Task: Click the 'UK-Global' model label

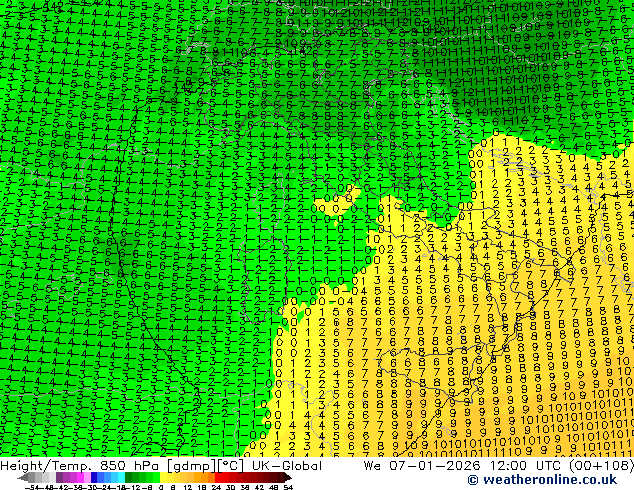Action: click(287, 465)
